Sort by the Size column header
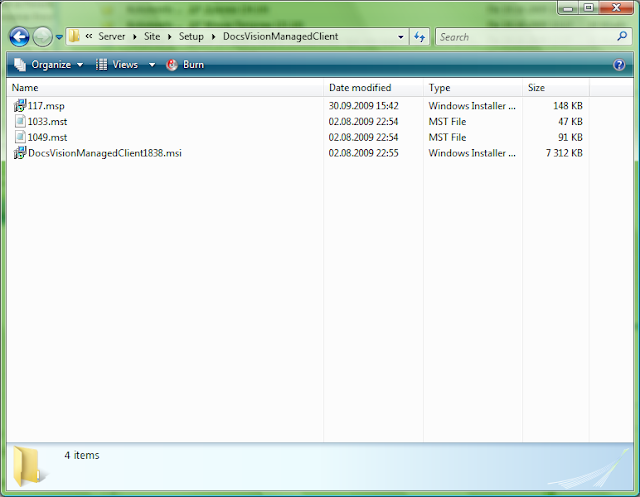The width and height of the screenshot is (640, 497). [x=556, y=88]
